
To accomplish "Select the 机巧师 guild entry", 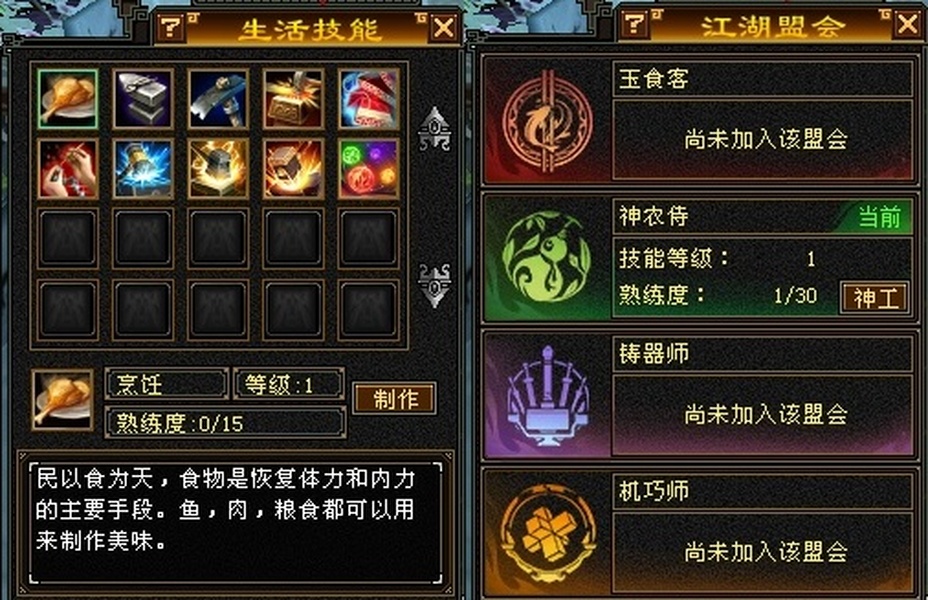I will tap(699, 533).
